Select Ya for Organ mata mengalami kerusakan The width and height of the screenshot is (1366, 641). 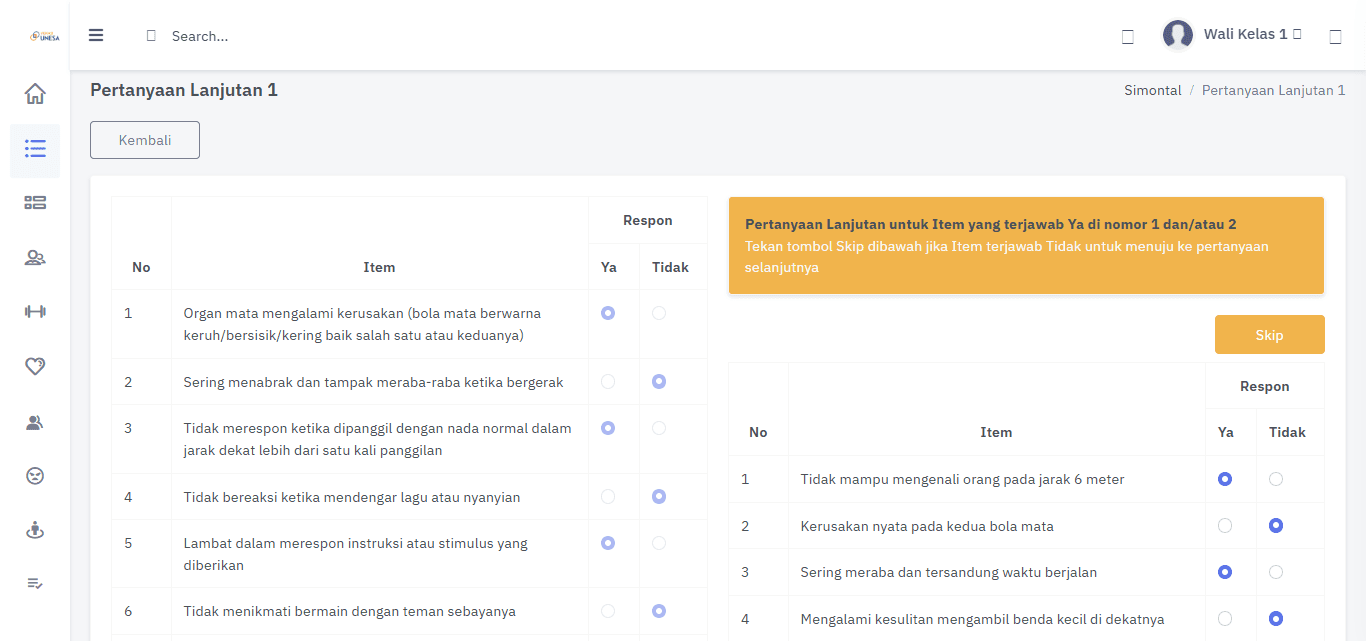point(608,313)
